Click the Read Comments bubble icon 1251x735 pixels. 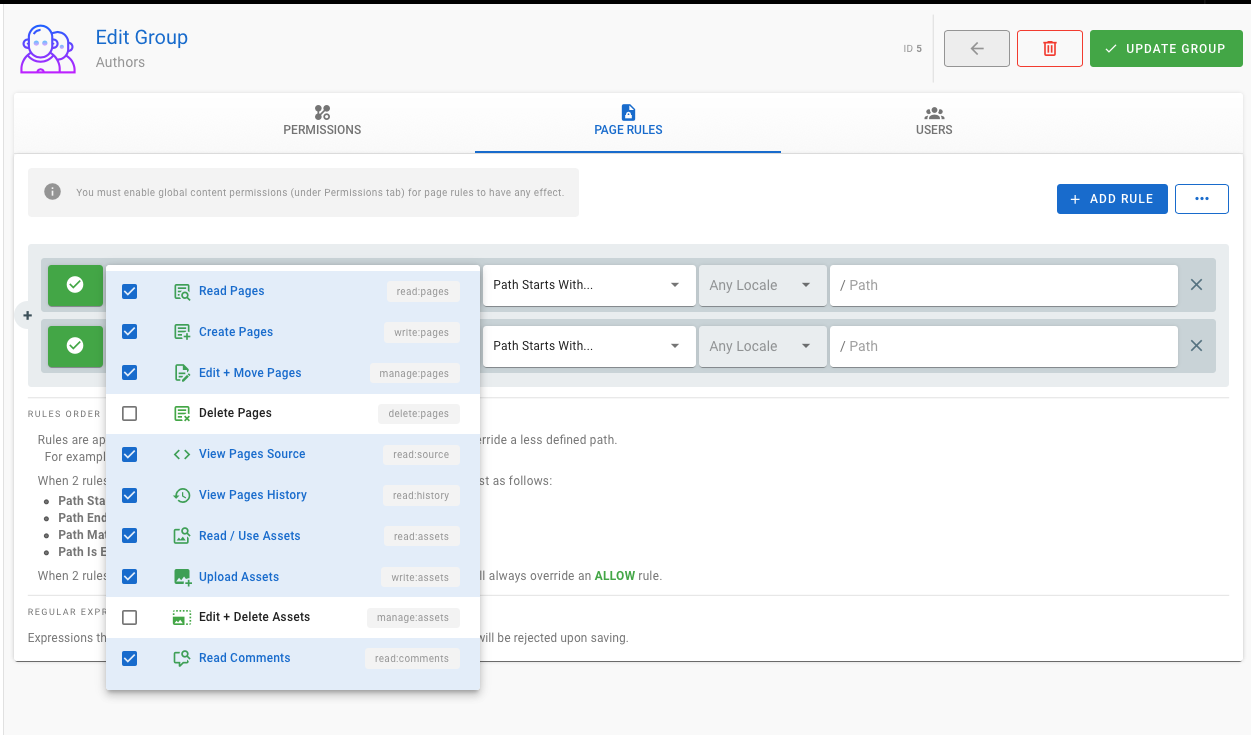182,658
